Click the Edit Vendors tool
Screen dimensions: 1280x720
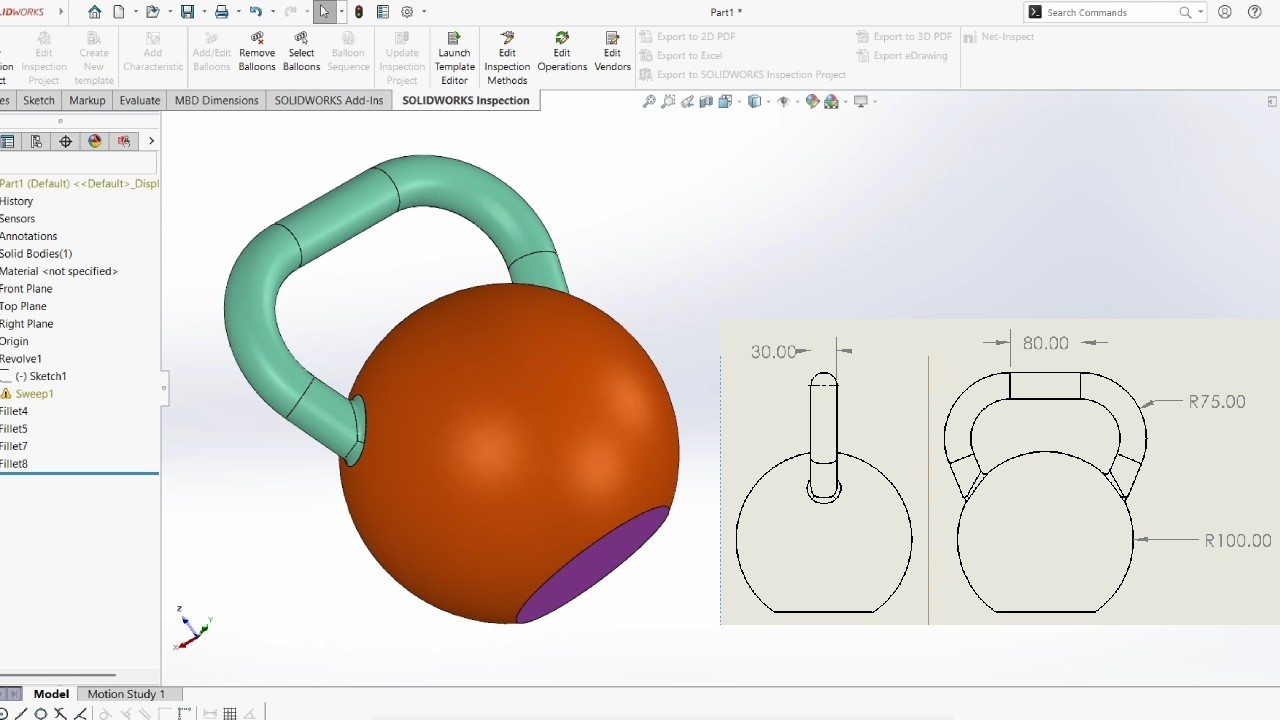click(612, 53)
